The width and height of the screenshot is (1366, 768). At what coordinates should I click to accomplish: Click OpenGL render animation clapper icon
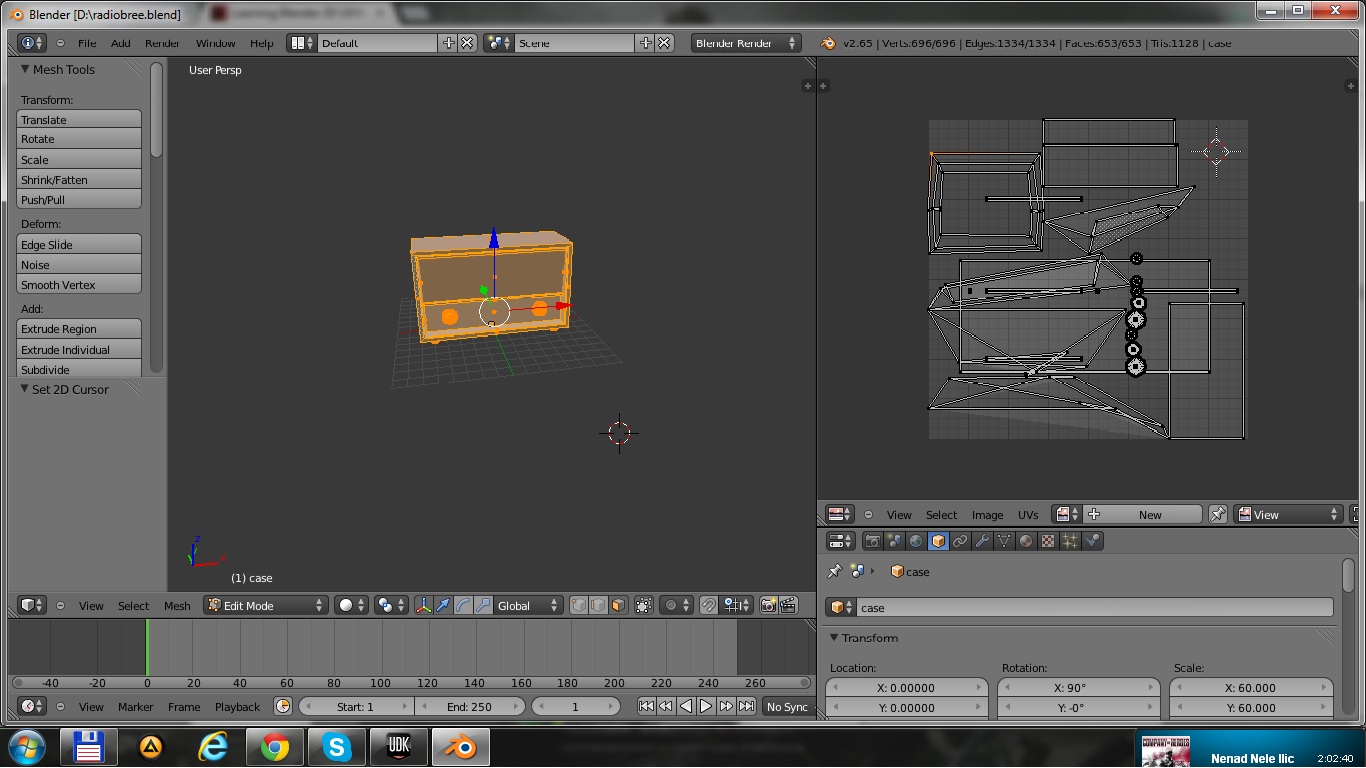click(788, 605)
